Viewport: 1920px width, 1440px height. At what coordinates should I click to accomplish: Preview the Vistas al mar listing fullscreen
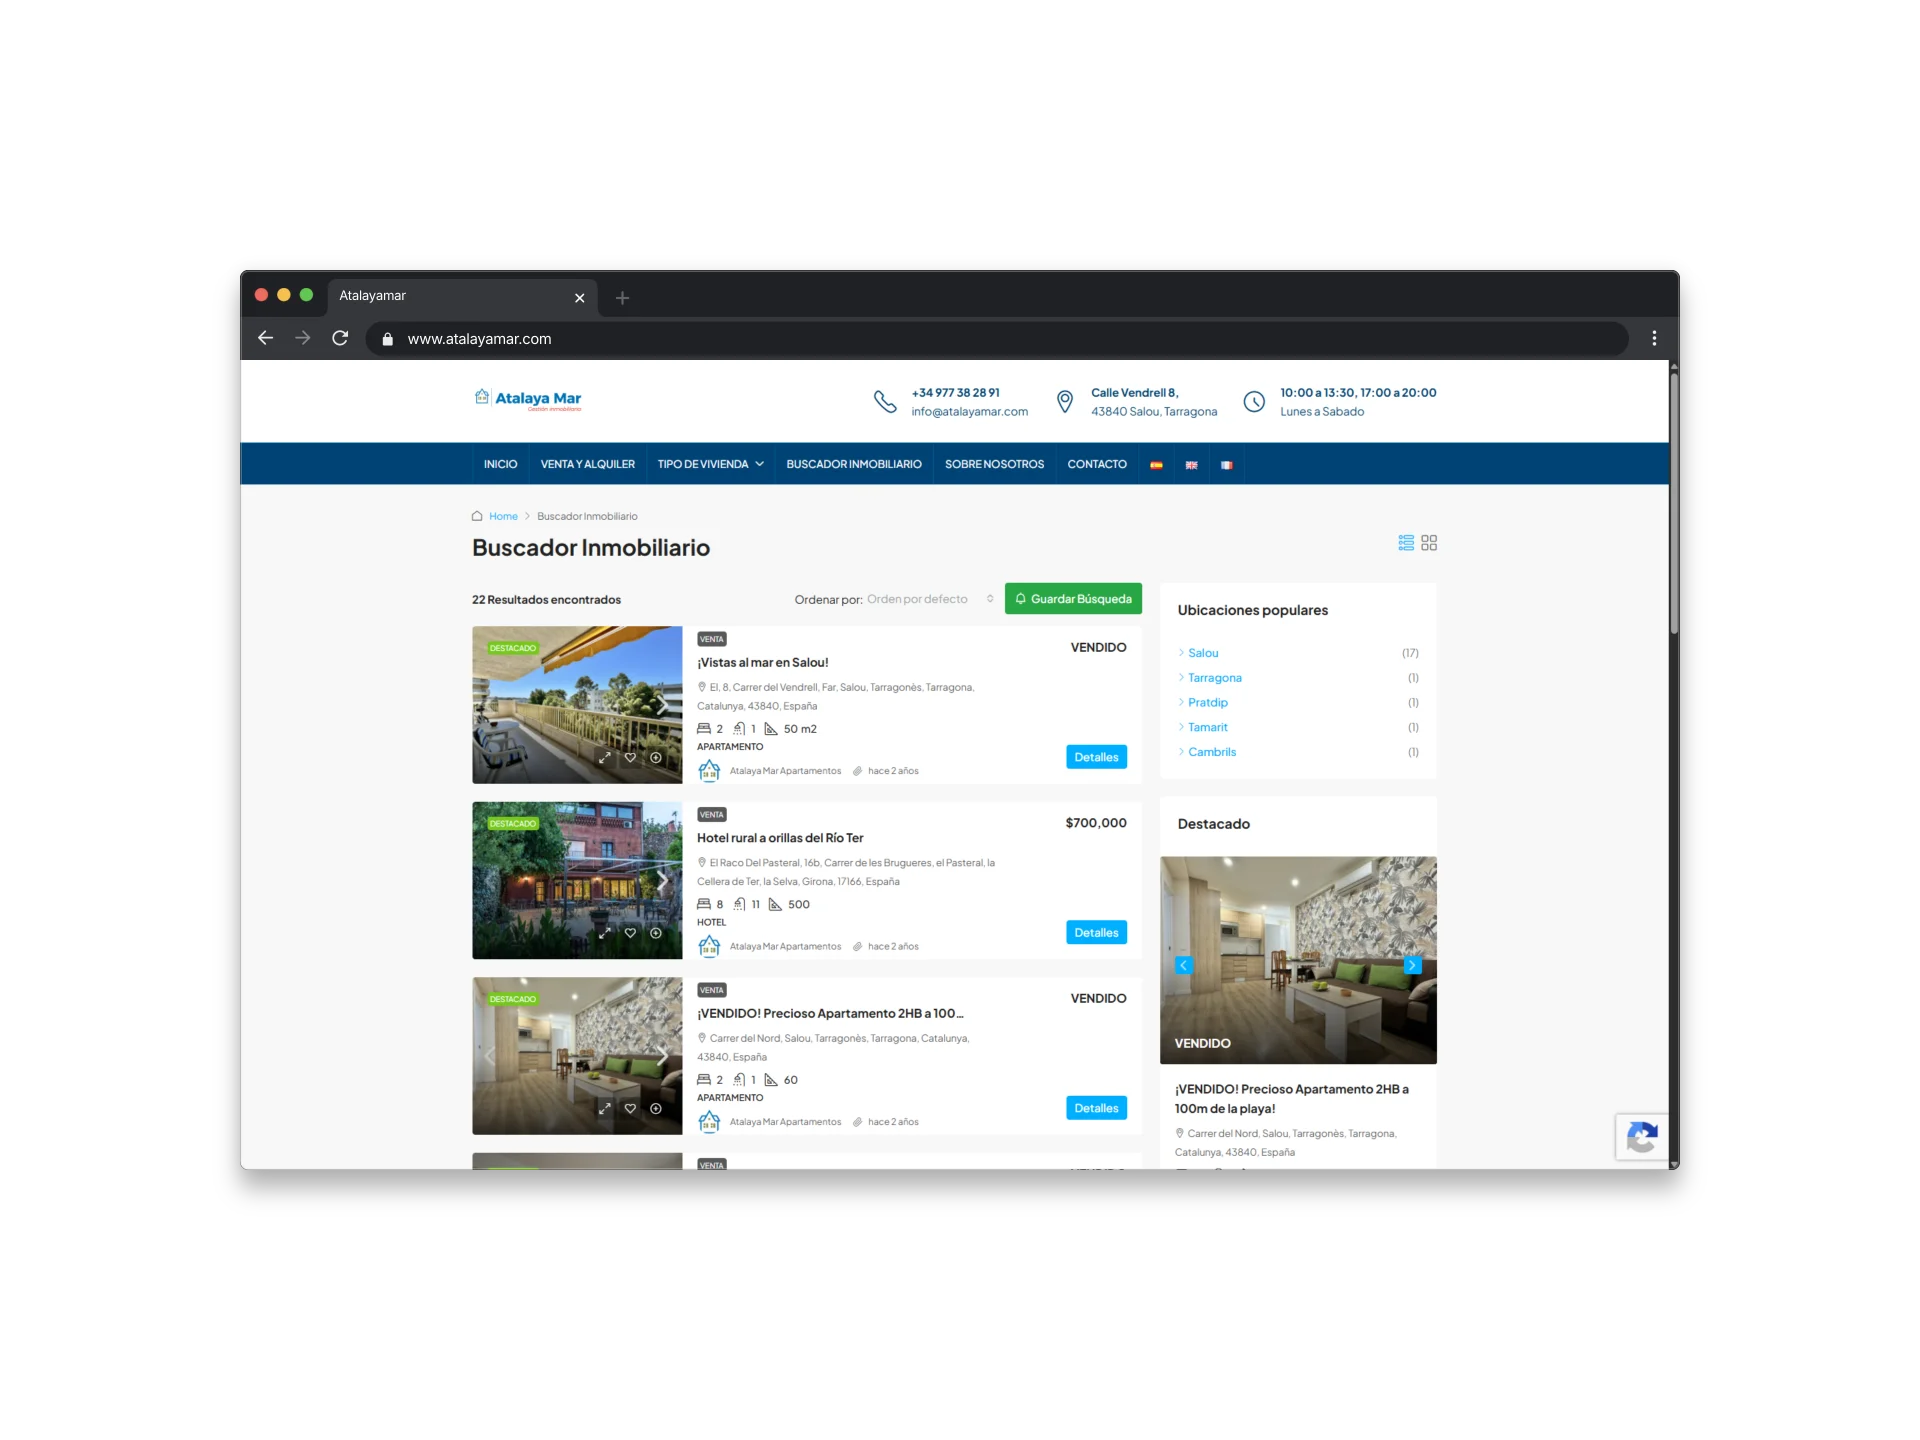click(x=604, y=758)
